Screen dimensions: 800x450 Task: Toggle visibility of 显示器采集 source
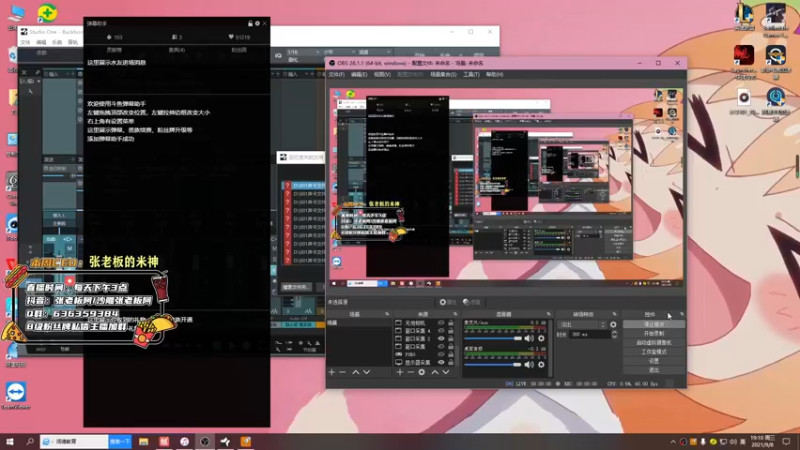(x=441, y=362)
